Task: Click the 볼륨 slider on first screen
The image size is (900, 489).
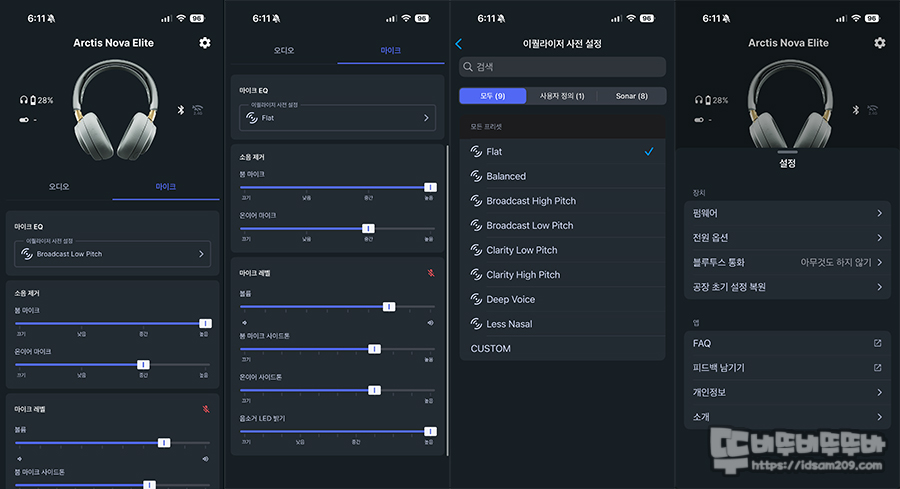Action: tap(112, 443)
